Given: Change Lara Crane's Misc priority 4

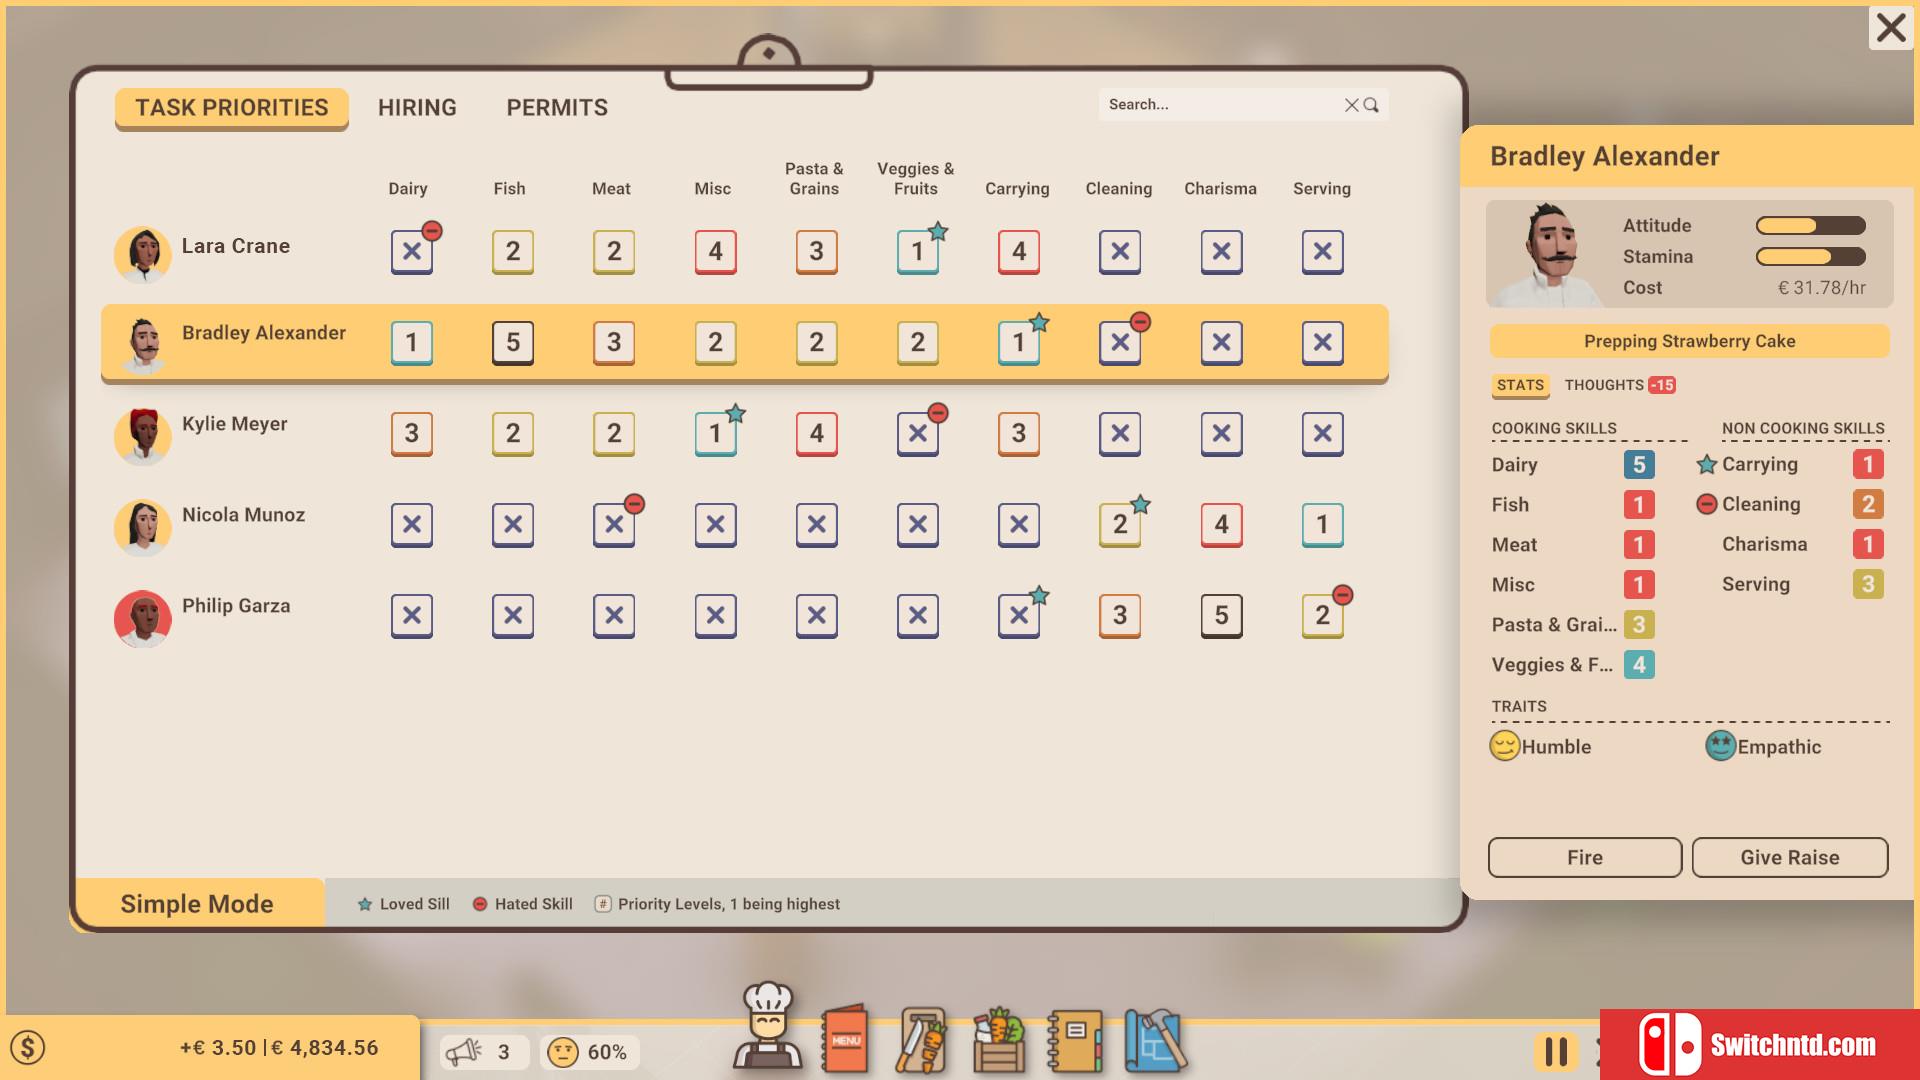Looking at the screenshot, I should [716, 252].
